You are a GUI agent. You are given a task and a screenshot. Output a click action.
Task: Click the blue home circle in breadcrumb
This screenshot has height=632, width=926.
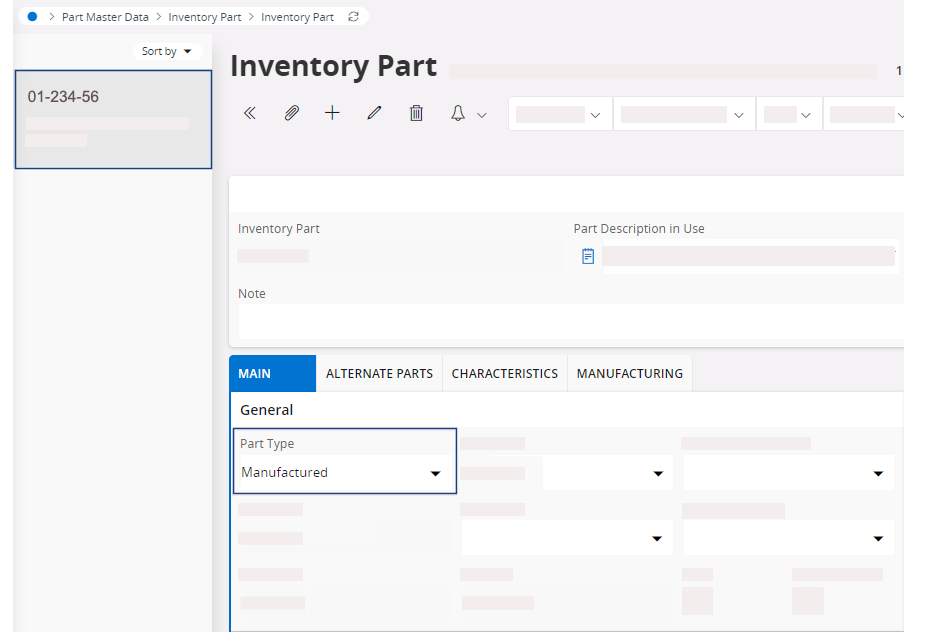click(x=32, y=17)
